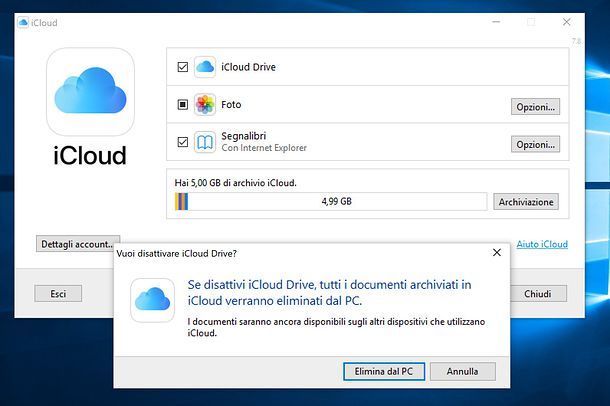This screenshot has height=406, width=610.
Task: Click the iCloud title bar icon
Action: (23, 23)
